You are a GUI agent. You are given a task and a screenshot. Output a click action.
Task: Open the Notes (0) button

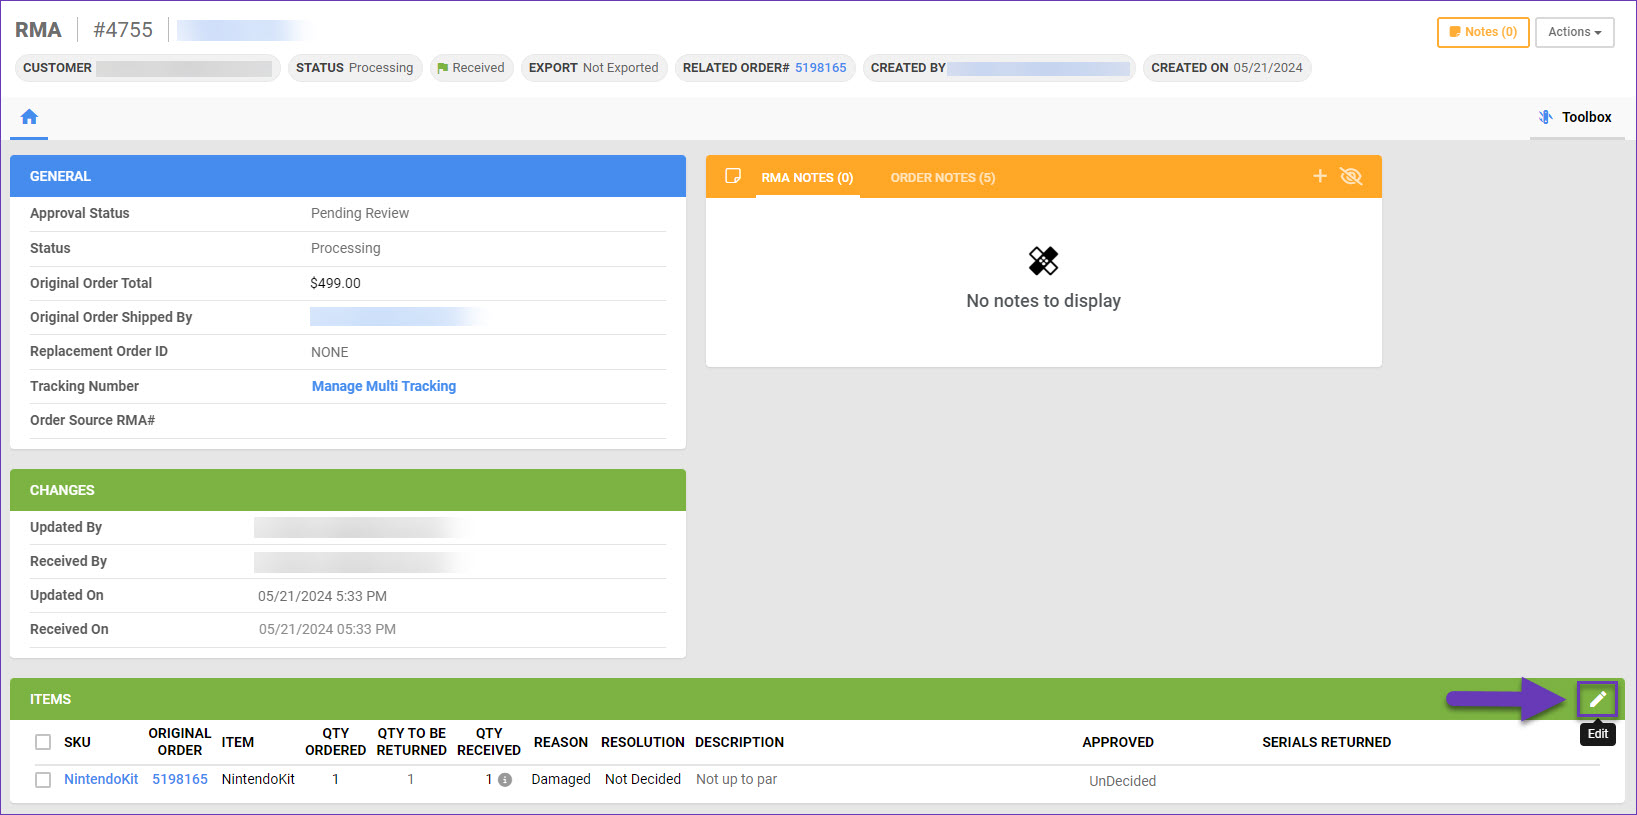(x=1482, y=32)
